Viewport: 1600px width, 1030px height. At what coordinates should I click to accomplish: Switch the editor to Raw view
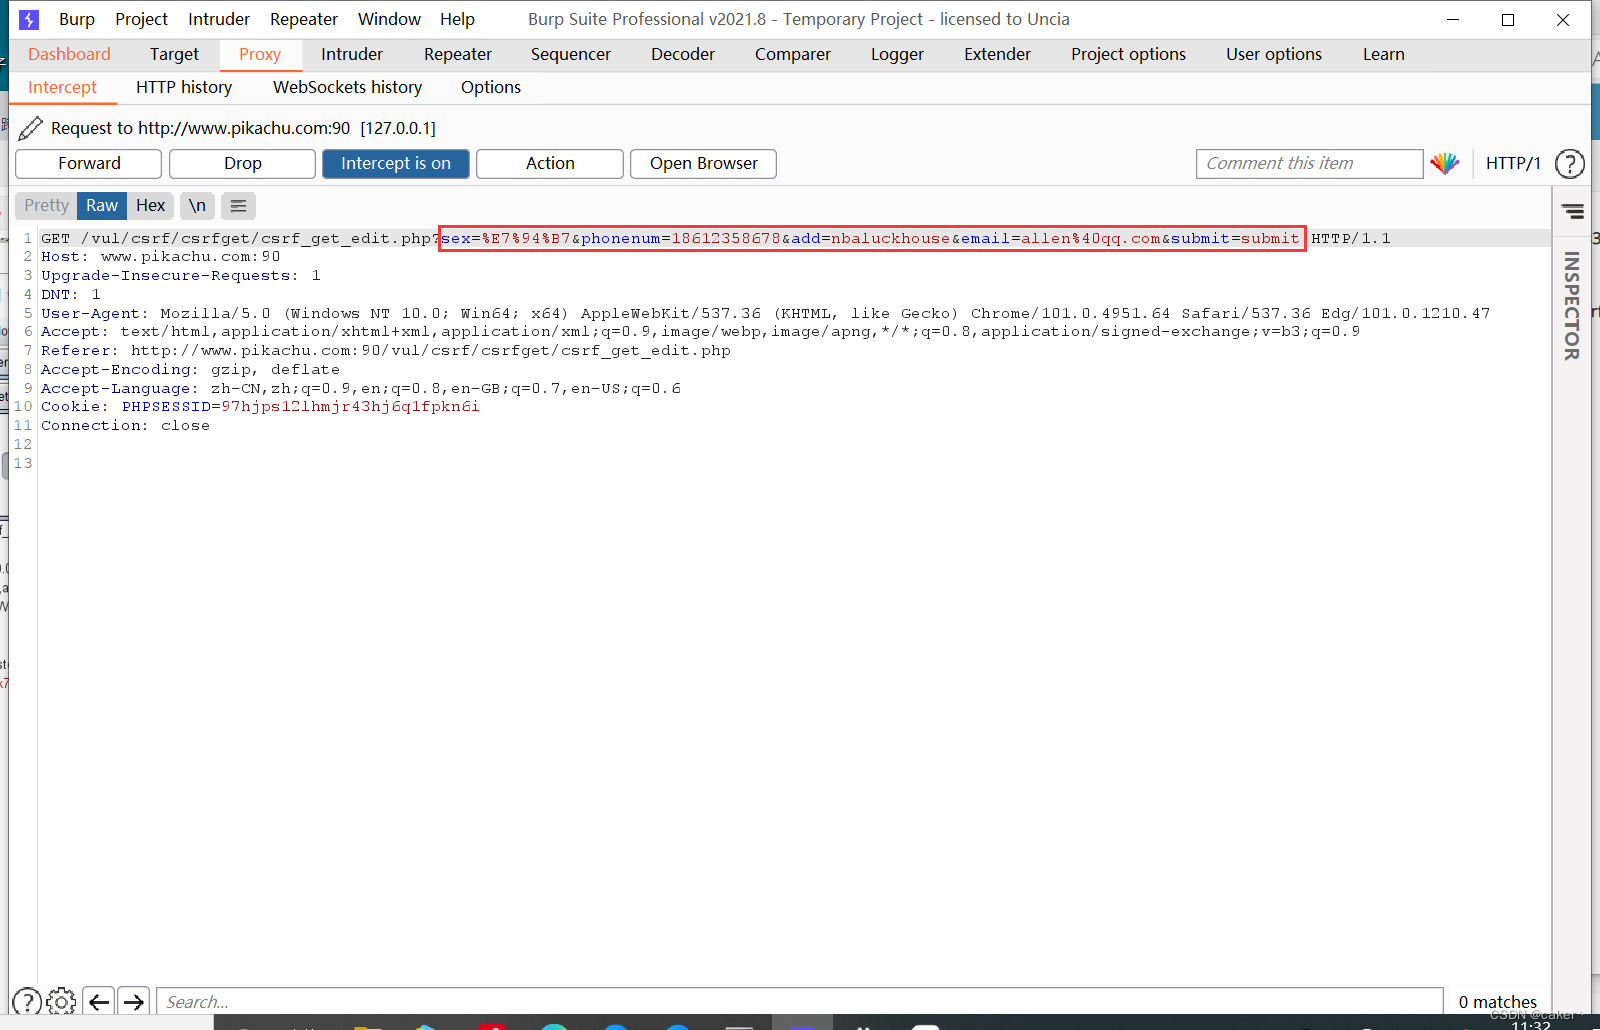(102, 206)
